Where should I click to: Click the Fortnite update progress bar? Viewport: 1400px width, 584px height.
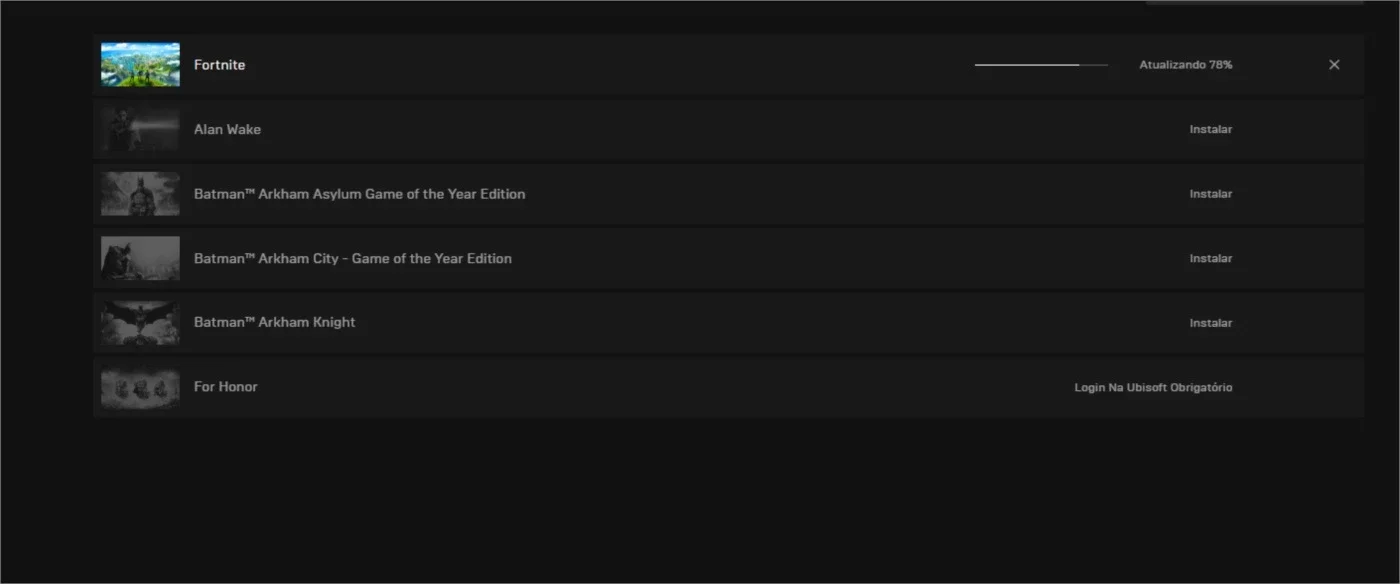[1041, 65]
